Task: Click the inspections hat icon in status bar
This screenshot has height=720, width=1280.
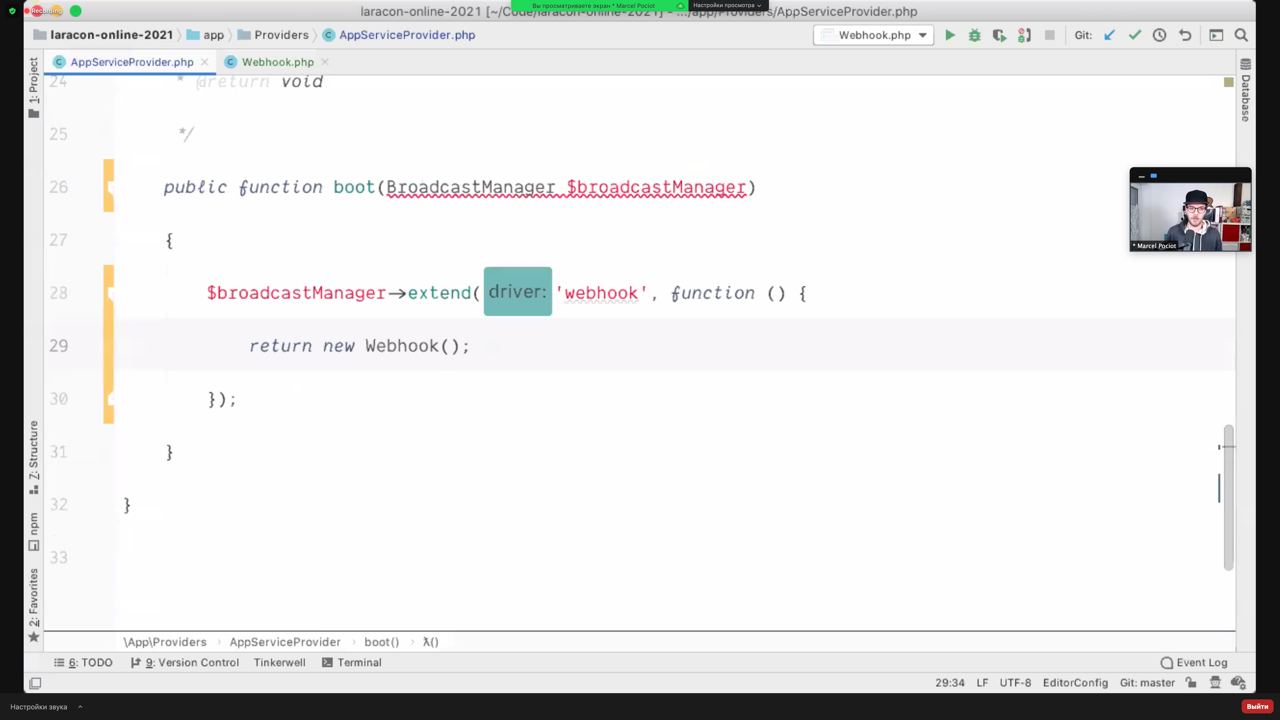Action: click(1215, 683)
